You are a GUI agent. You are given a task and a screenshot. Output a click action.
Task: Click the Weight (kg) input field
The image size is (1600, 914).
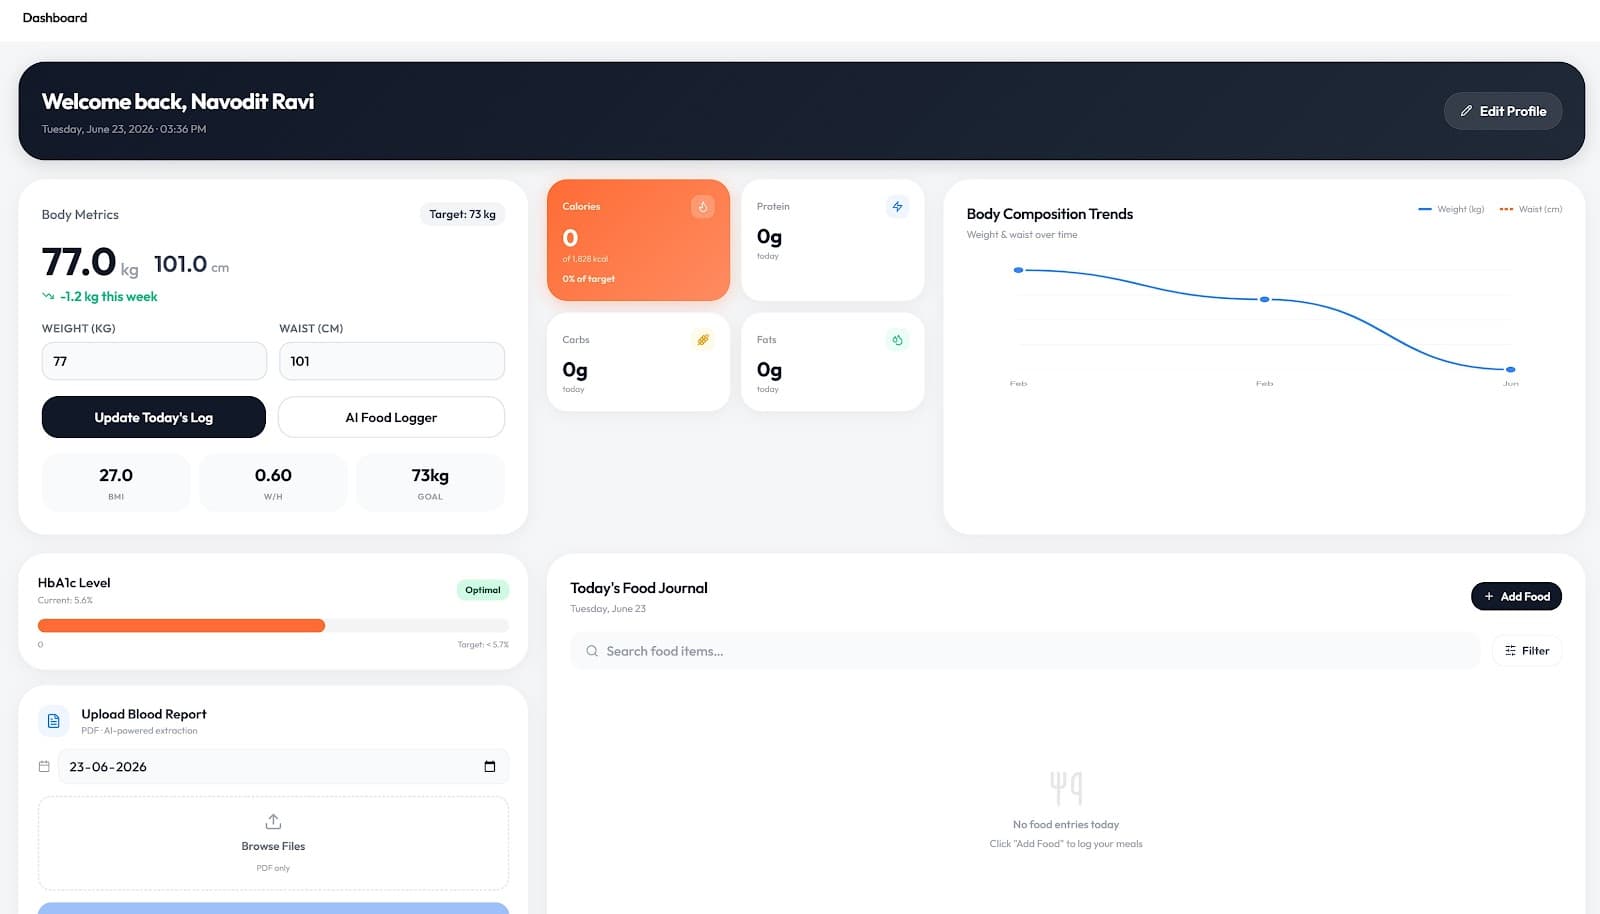(154, 361)
